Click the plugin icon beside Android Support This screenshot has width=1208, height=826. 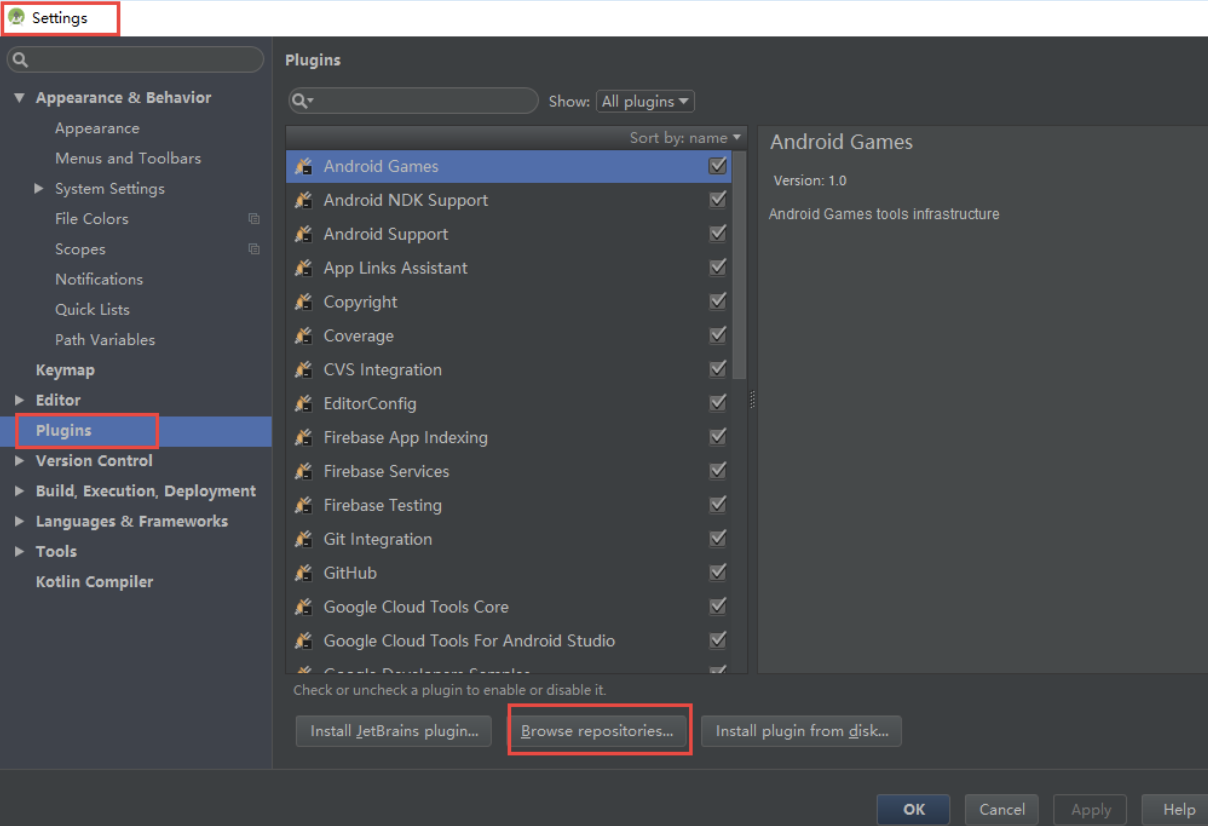pos(304,235)
